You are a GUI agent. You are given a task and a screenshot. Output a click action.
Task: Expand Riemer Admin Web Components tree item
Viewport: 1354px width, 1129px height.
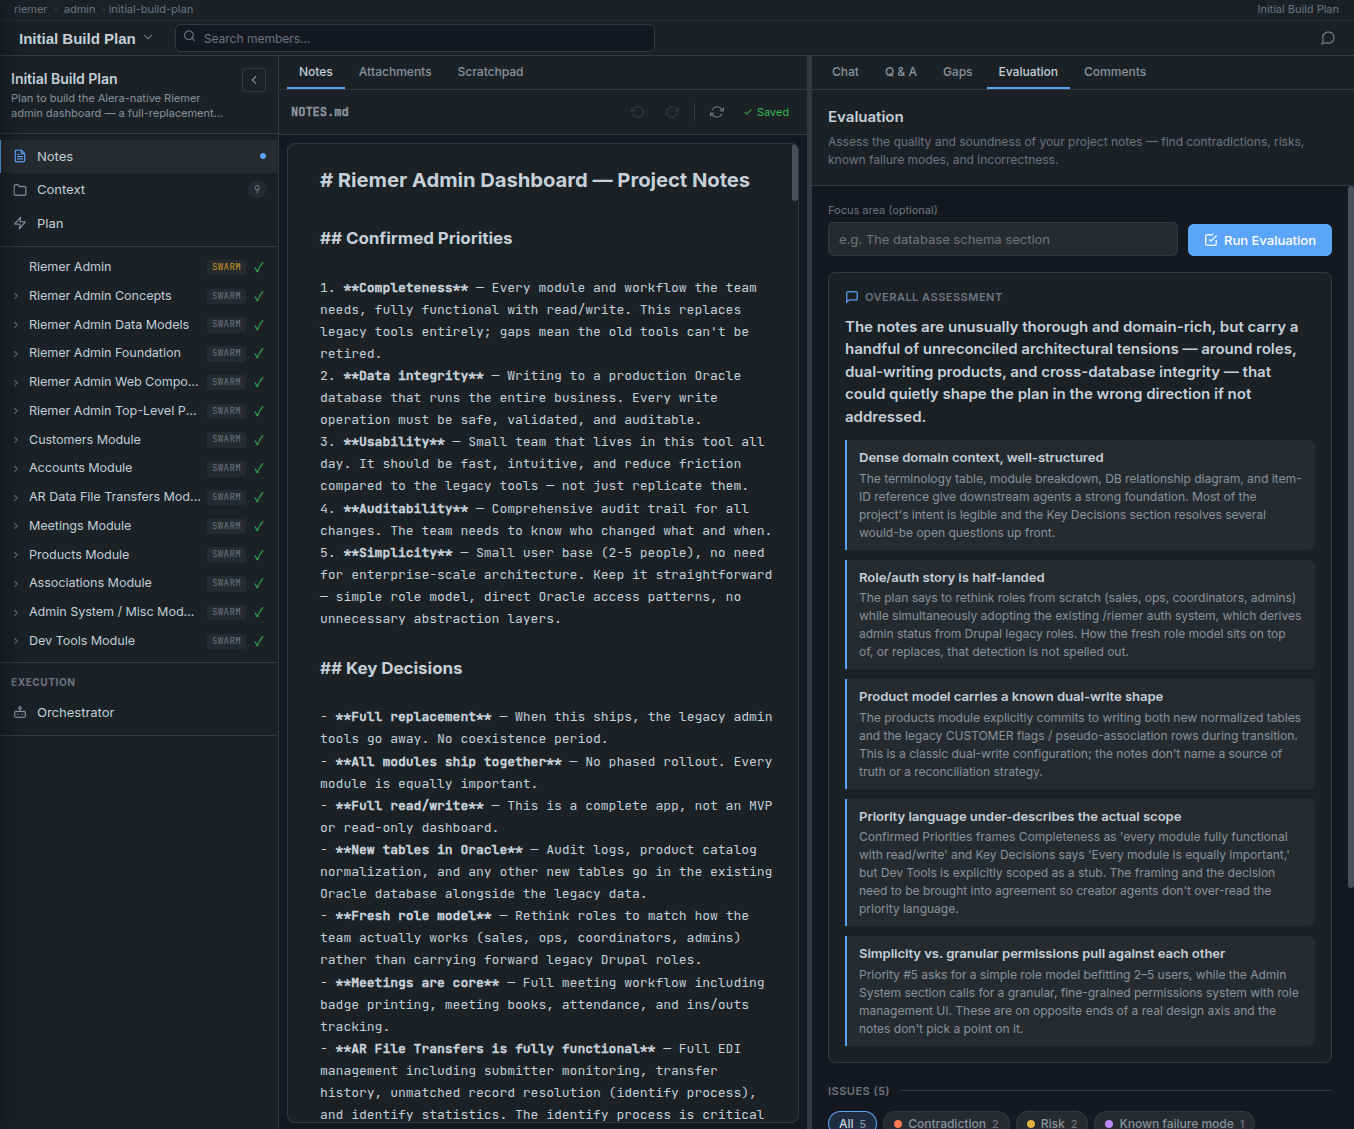pyautogui.click(x=16, y=382)
